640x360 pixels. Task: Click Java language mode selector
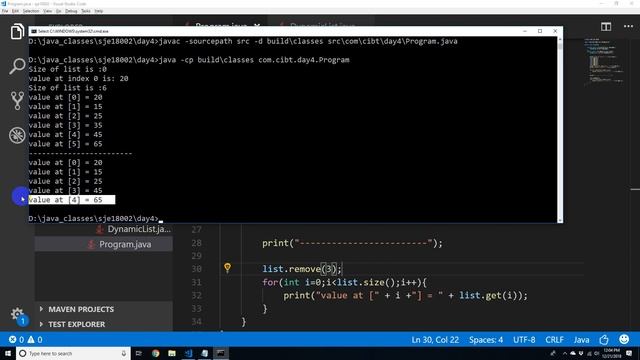[x=581, y=340]
